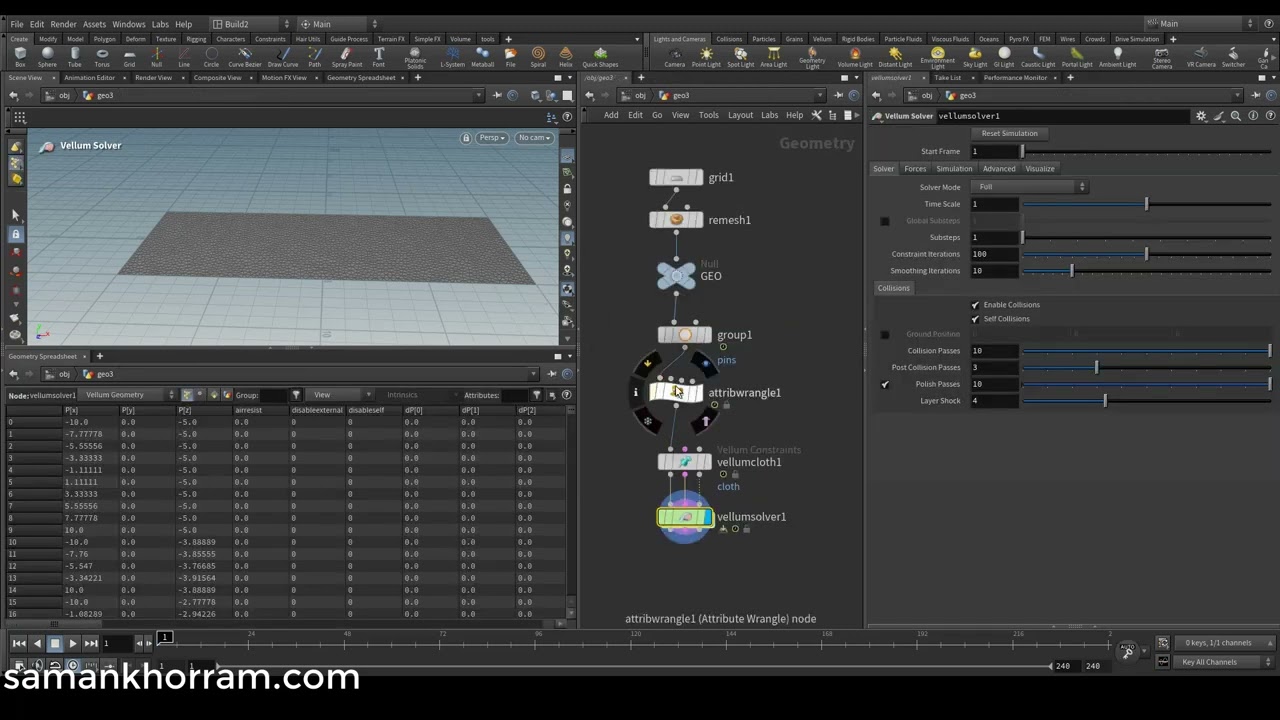The image size is (1280, 720).
Task: Toggle viewport lock icon beside Persp
Action: click(466, 138)
